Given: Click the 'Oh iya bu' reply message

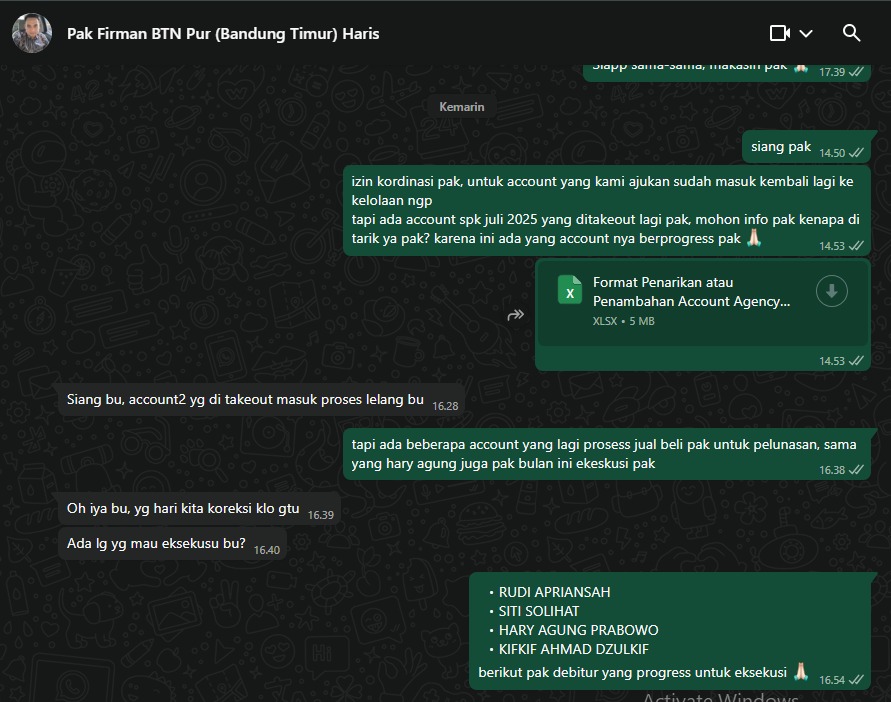Looking at the screenshot, I should point(183,509).
